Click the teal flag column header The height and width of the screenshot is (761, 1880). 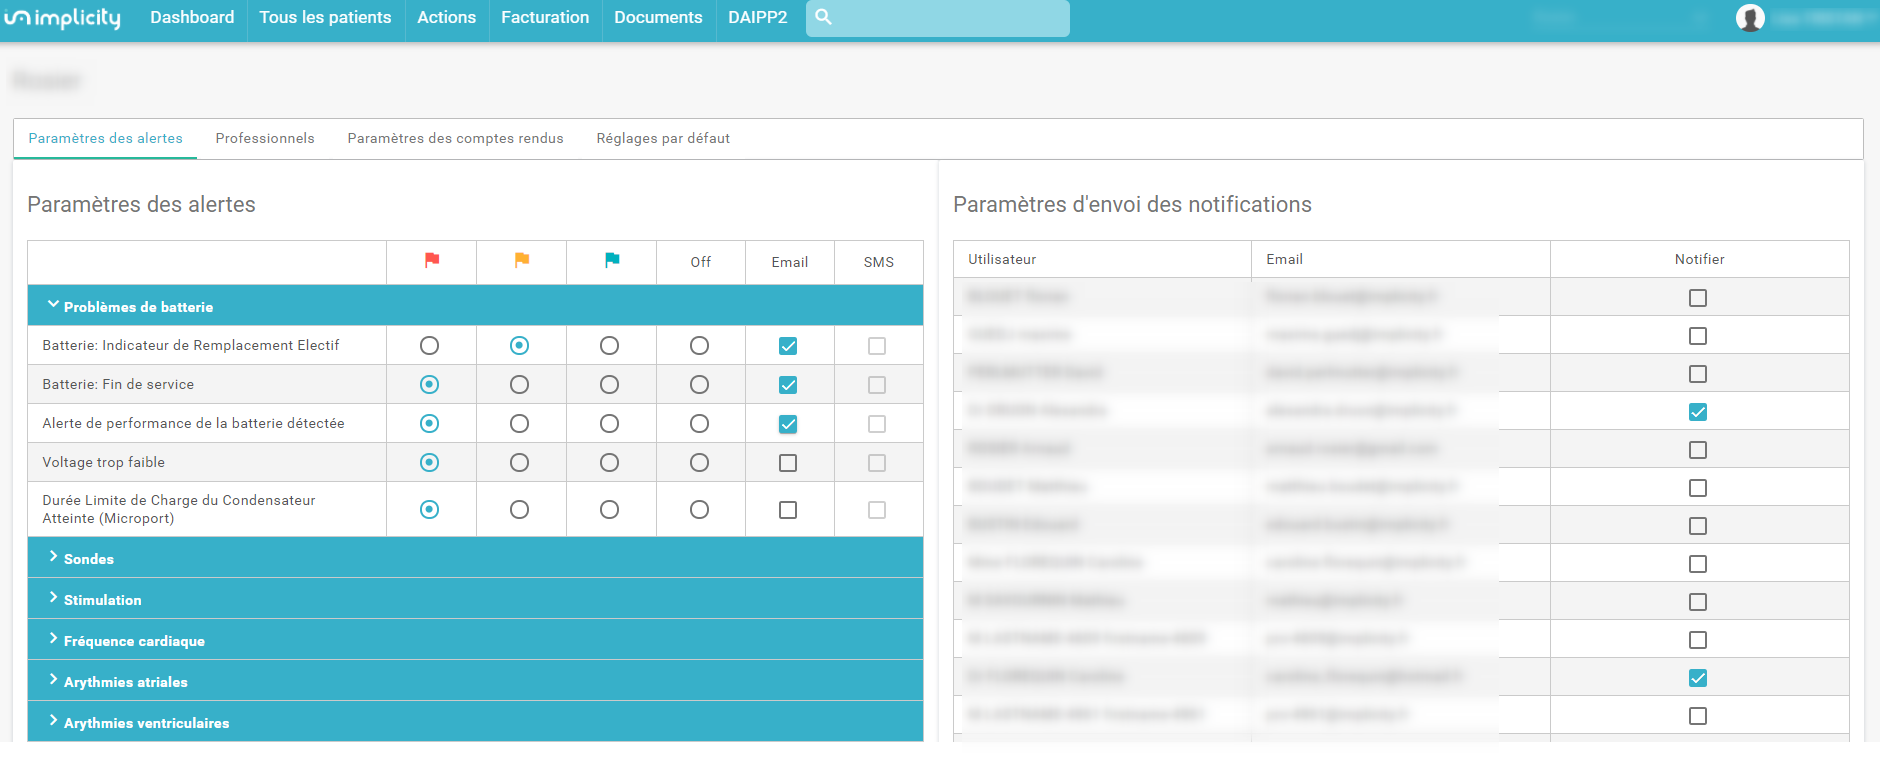coord(612,260)
